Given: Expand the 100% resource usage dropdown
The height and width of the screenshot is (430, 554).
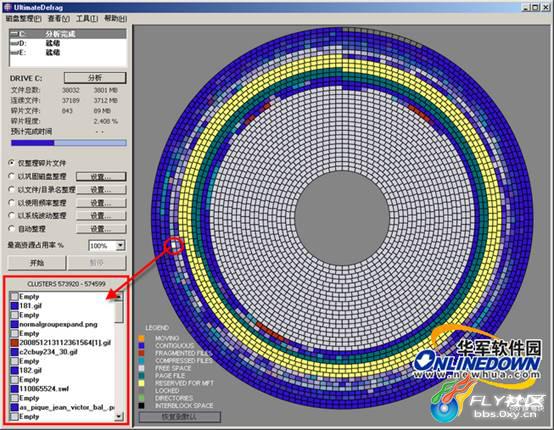Looking at the screenshot, I should [120, 245].
